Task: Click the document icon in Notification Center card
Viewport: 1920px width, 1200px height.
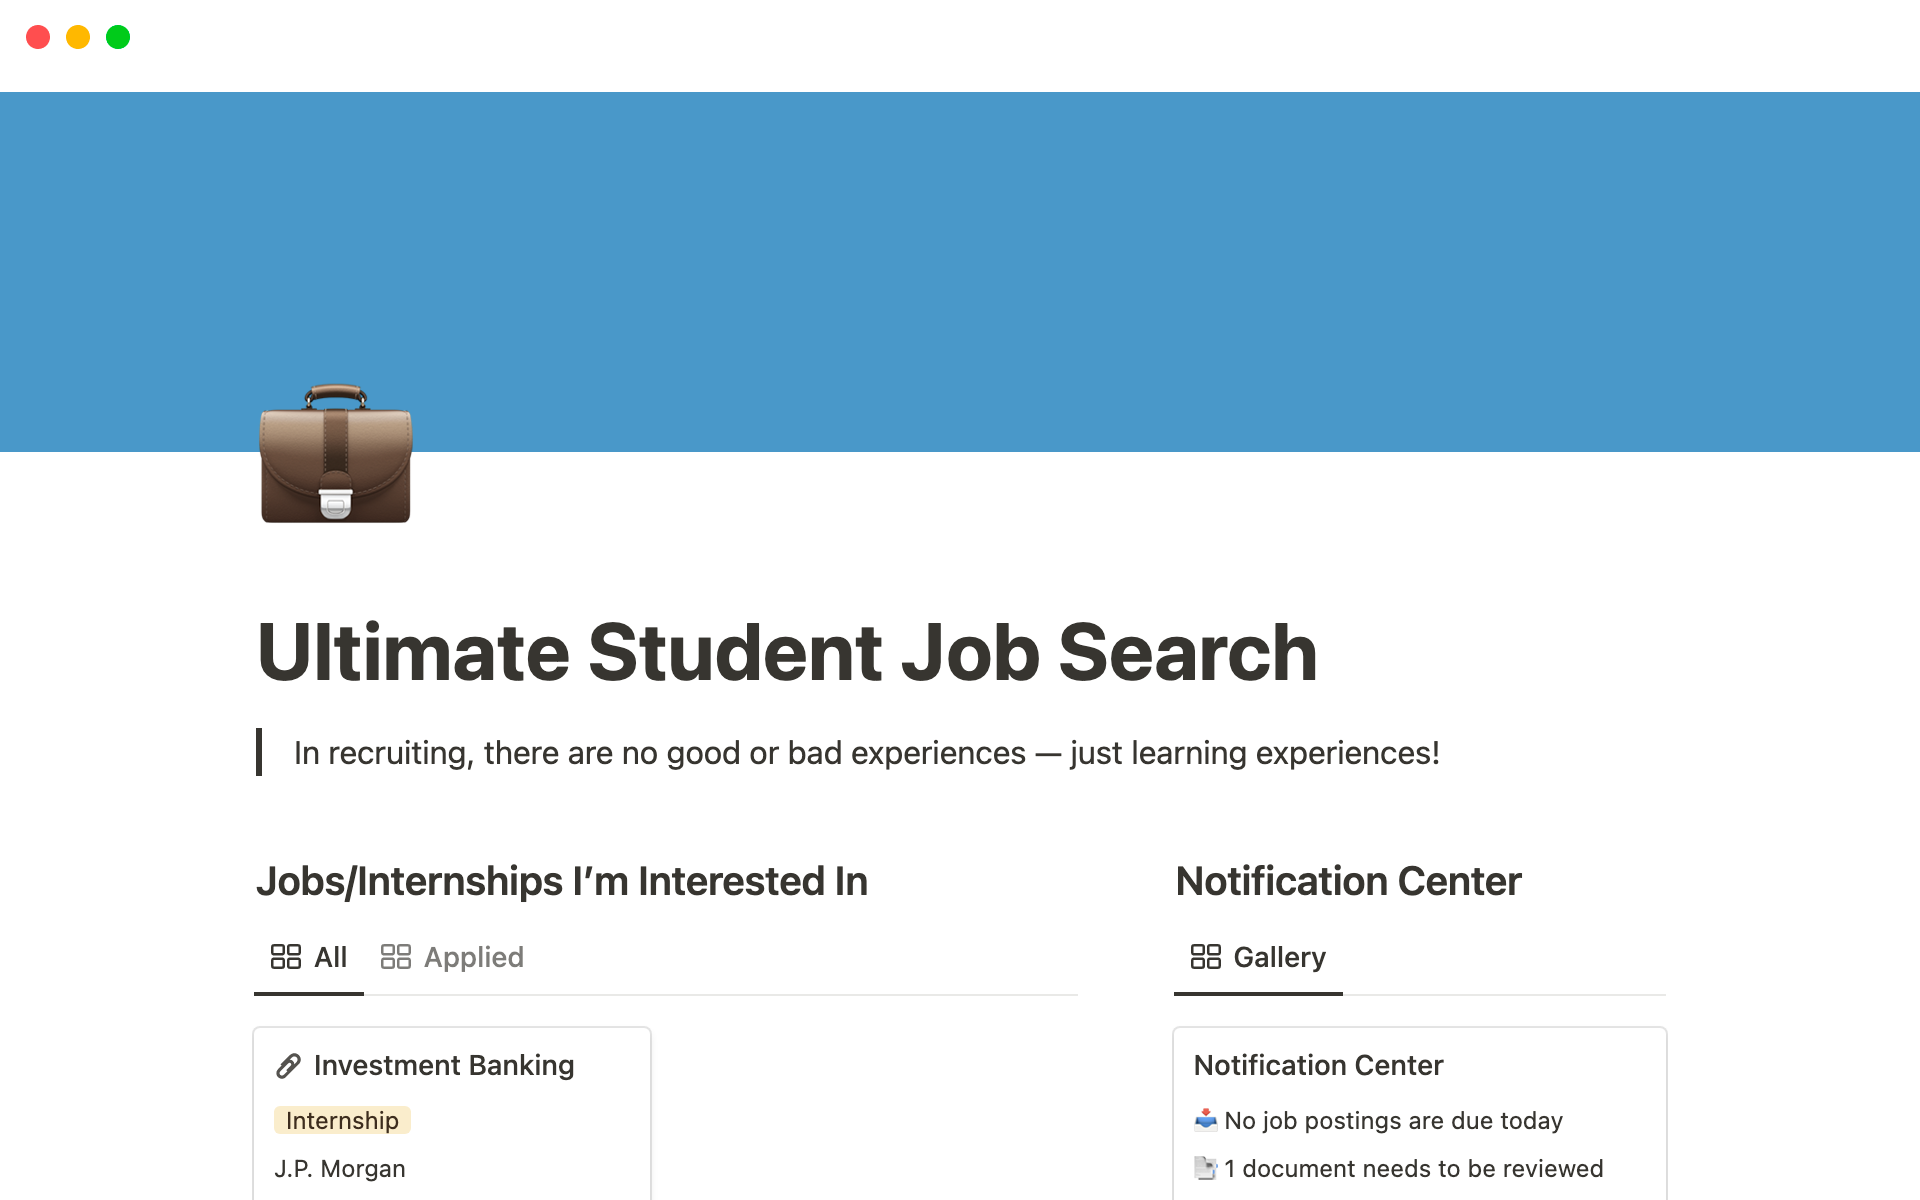Action: [x=1205, y=1168]
